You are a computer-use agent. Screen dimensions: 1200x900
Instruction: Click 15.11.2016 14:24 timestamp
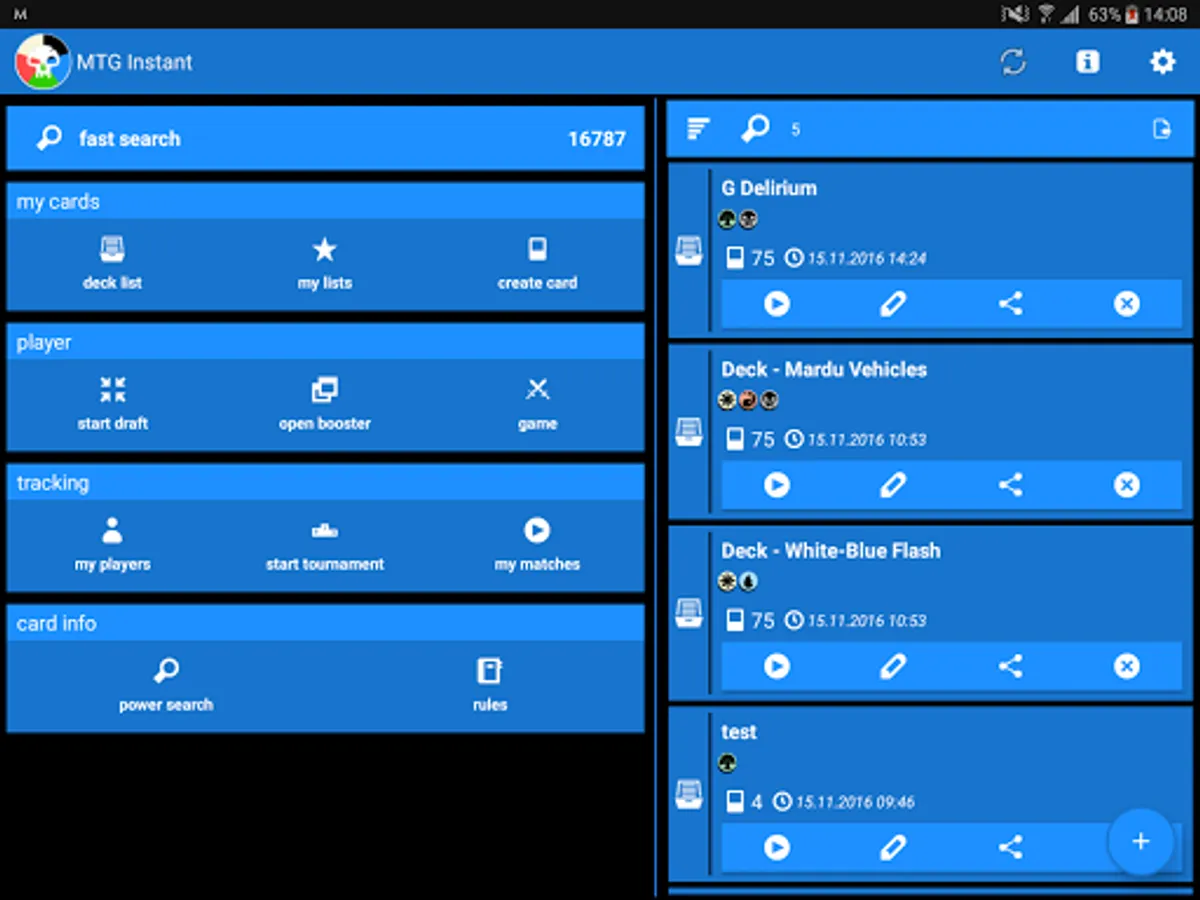(x=866, y=258)
